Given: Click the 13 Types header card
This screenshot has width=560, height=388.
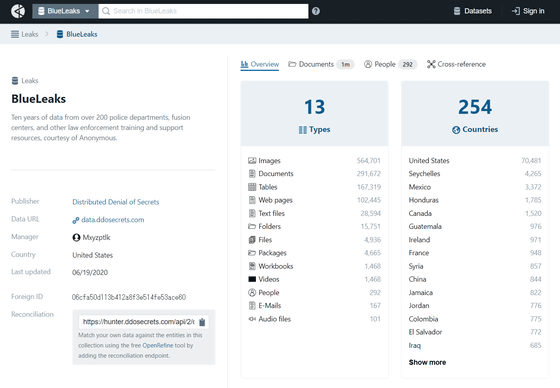Looking at the screenshot, I should pyautogui.click(x=314, y=114).
